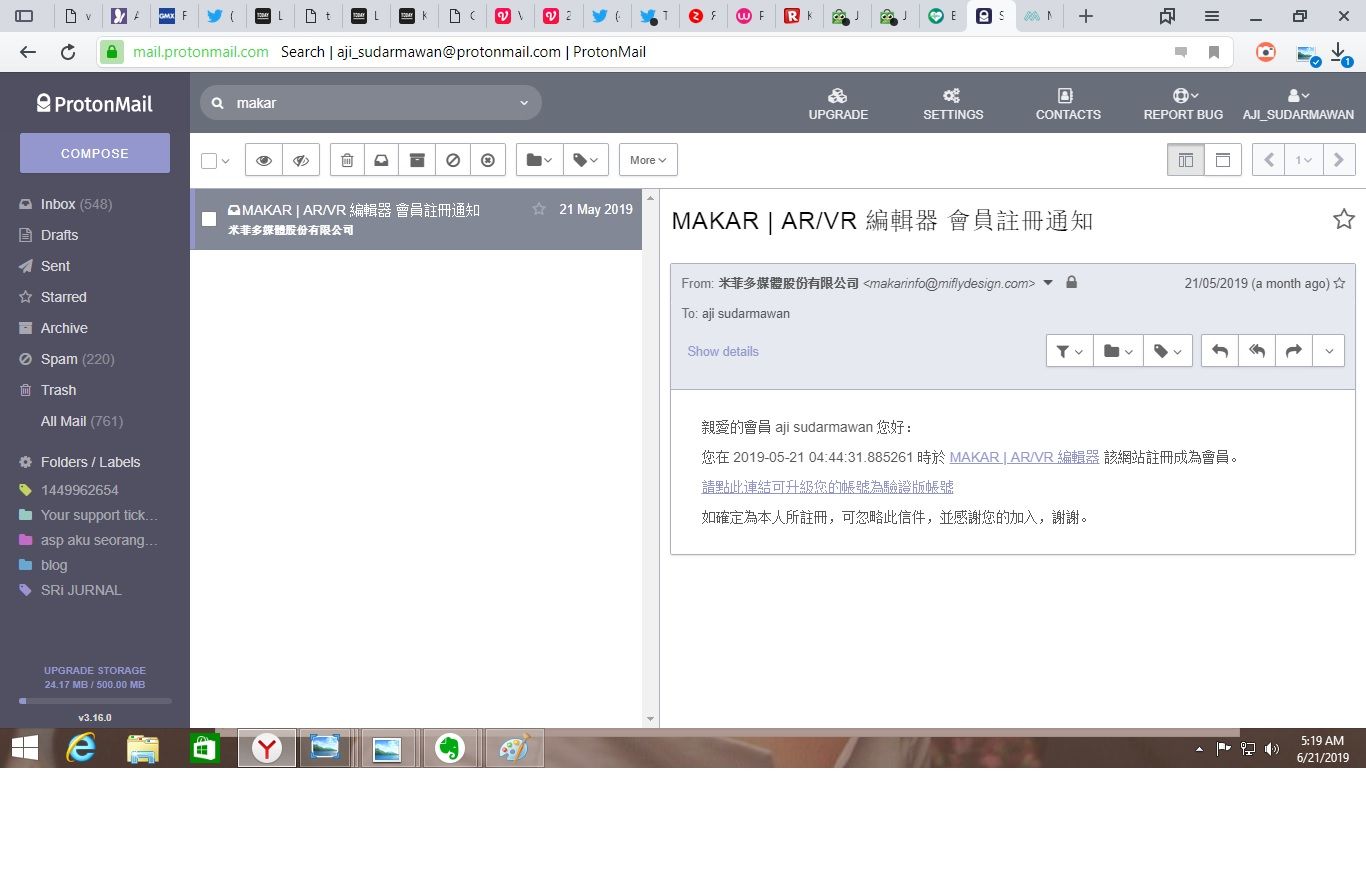This screenshot has width=1366, height=890.
Task: Open the label-as dropdown in toolbar
Action: point(586,160)
